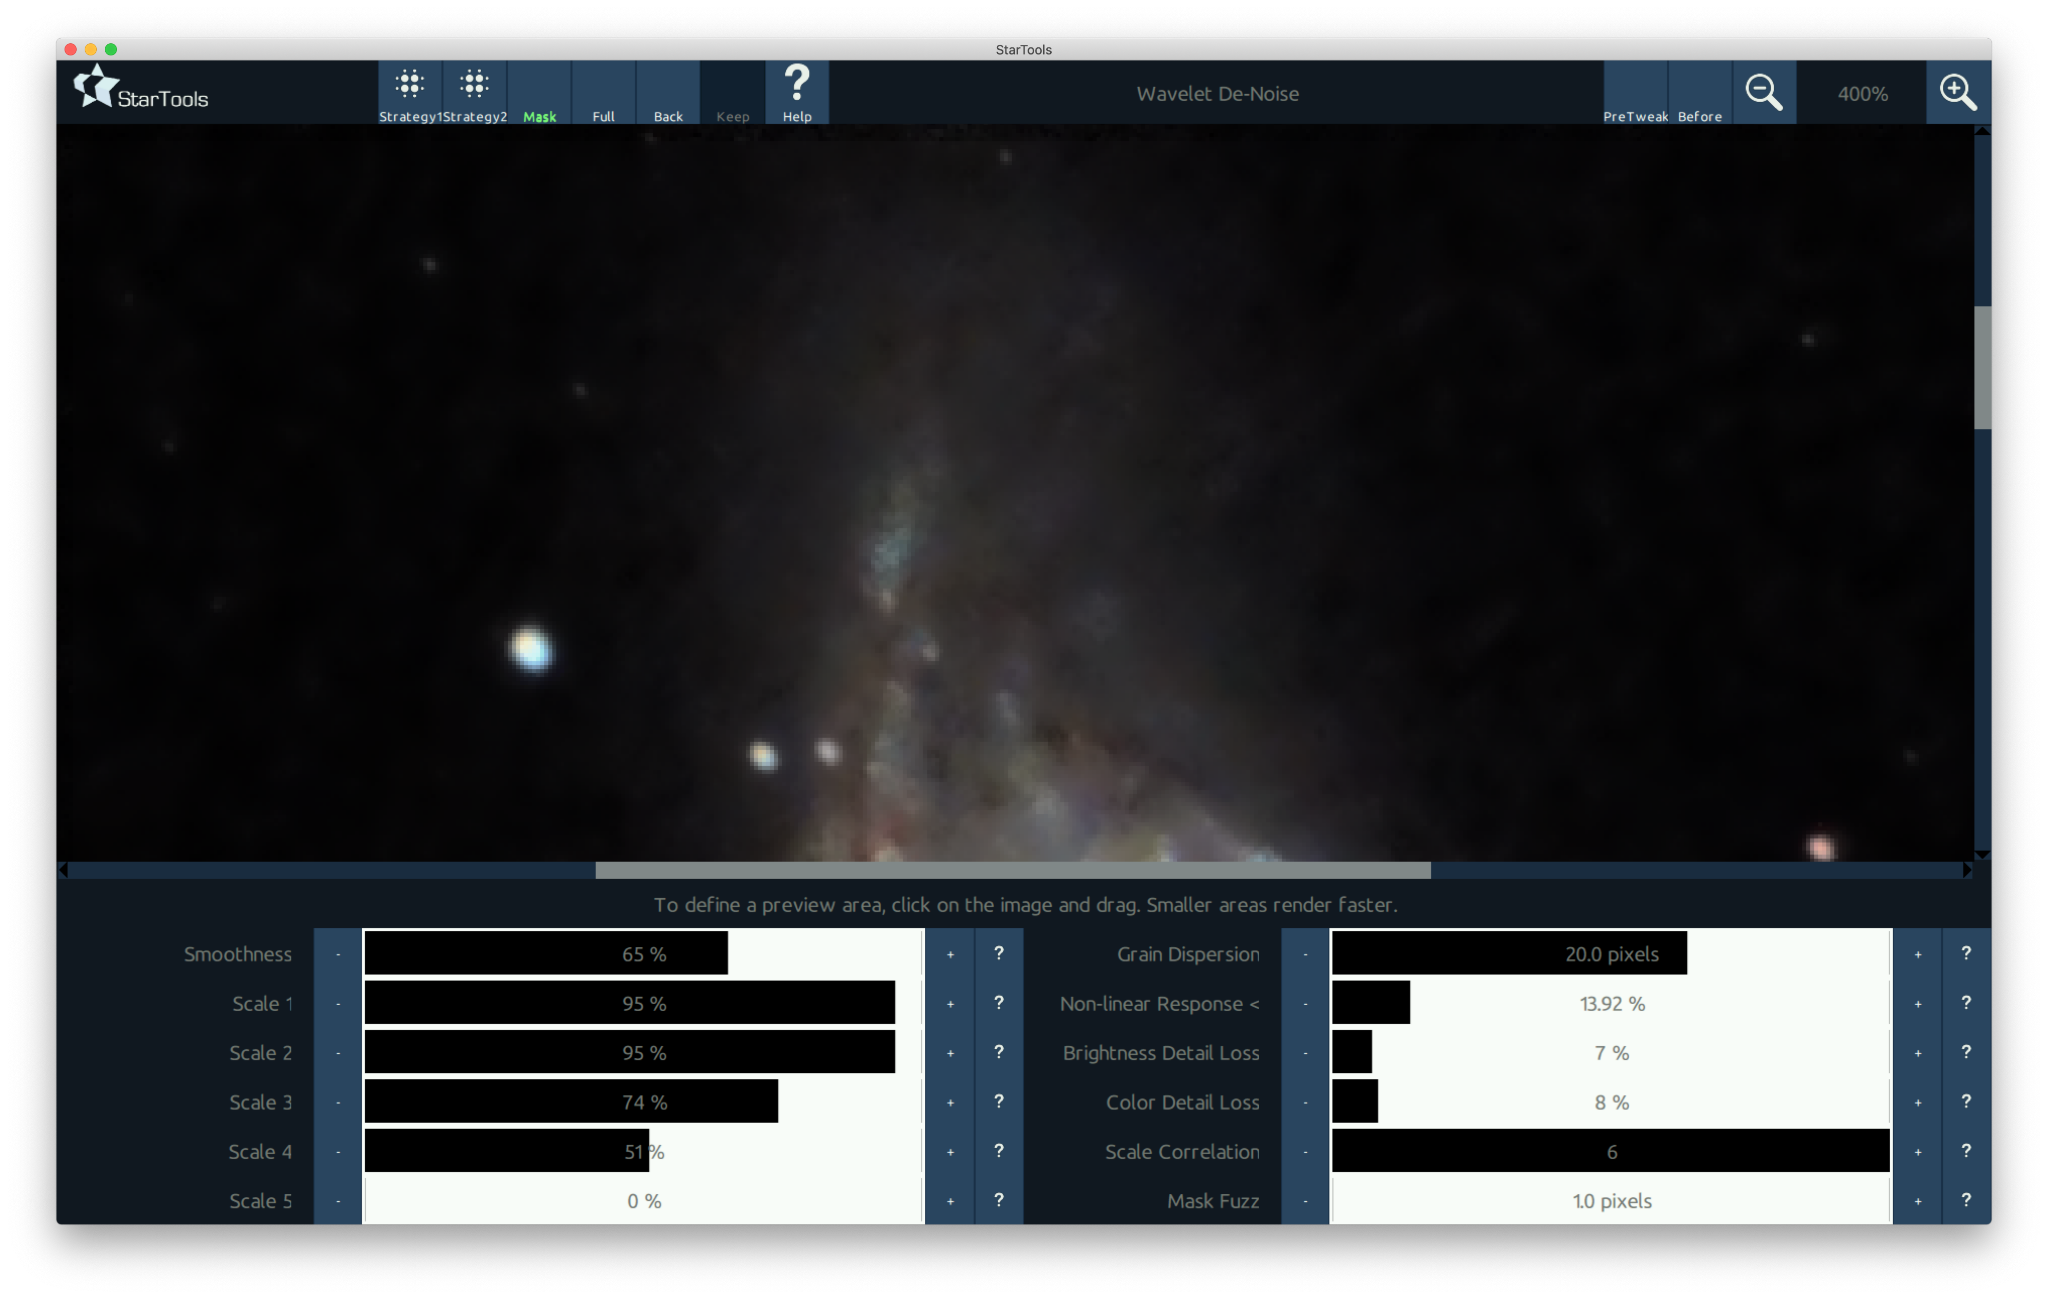The width and height of the screenshot is (2048, 1299).
Task: Toggle the Before comparison view
Action: (x=1700, y=93)
